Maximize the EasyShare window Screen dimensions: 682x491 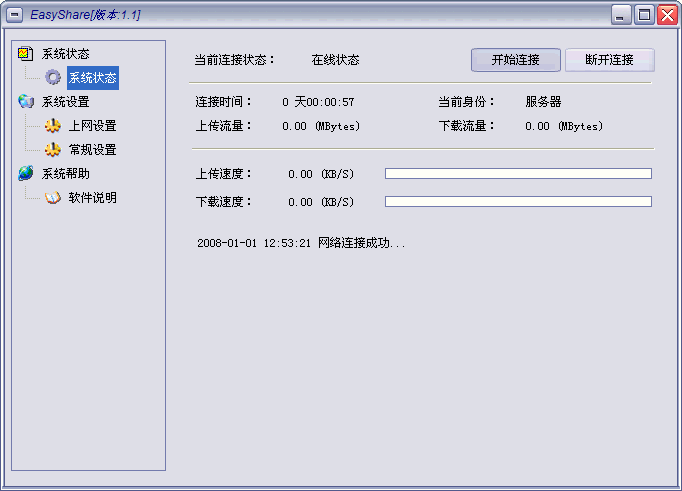[644, 15]
